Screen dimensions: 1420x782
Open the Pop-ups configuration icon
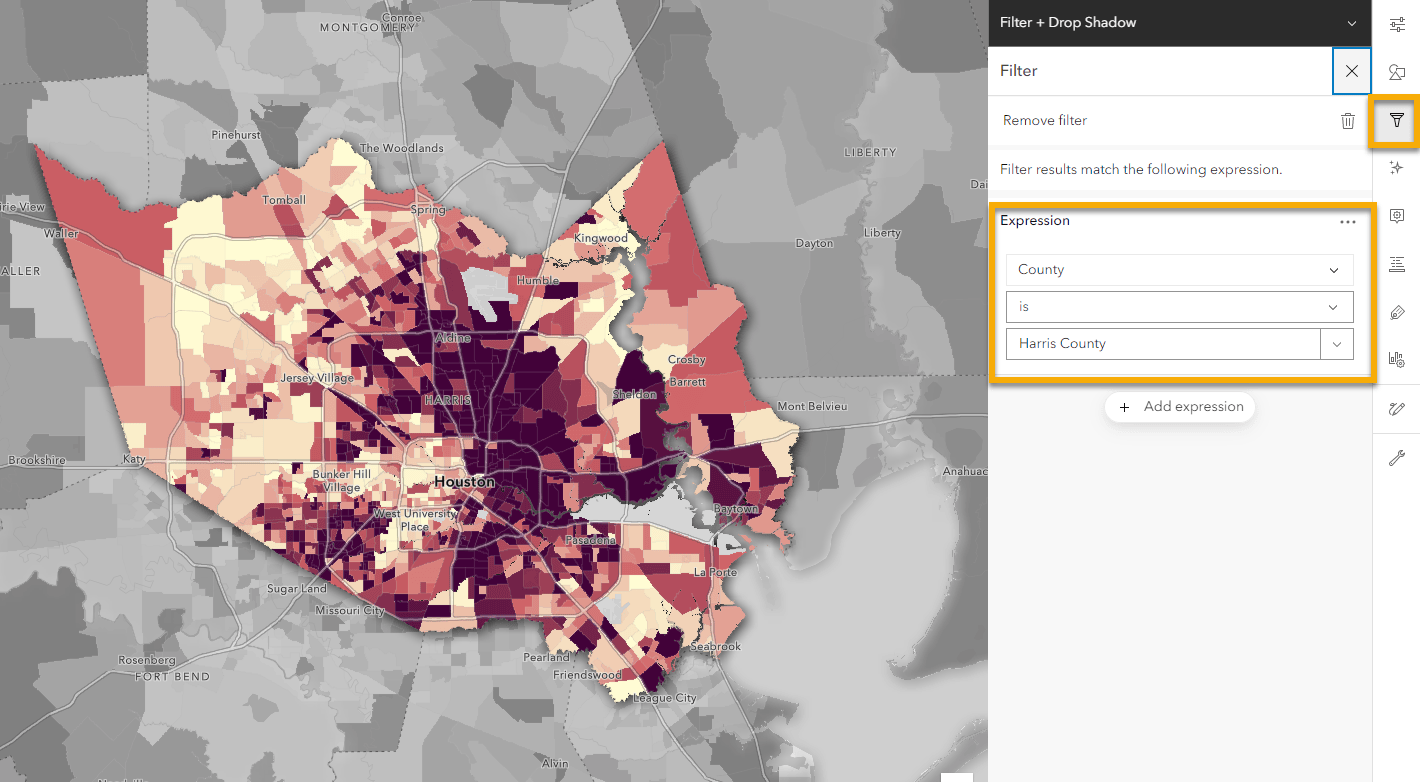1397,216
